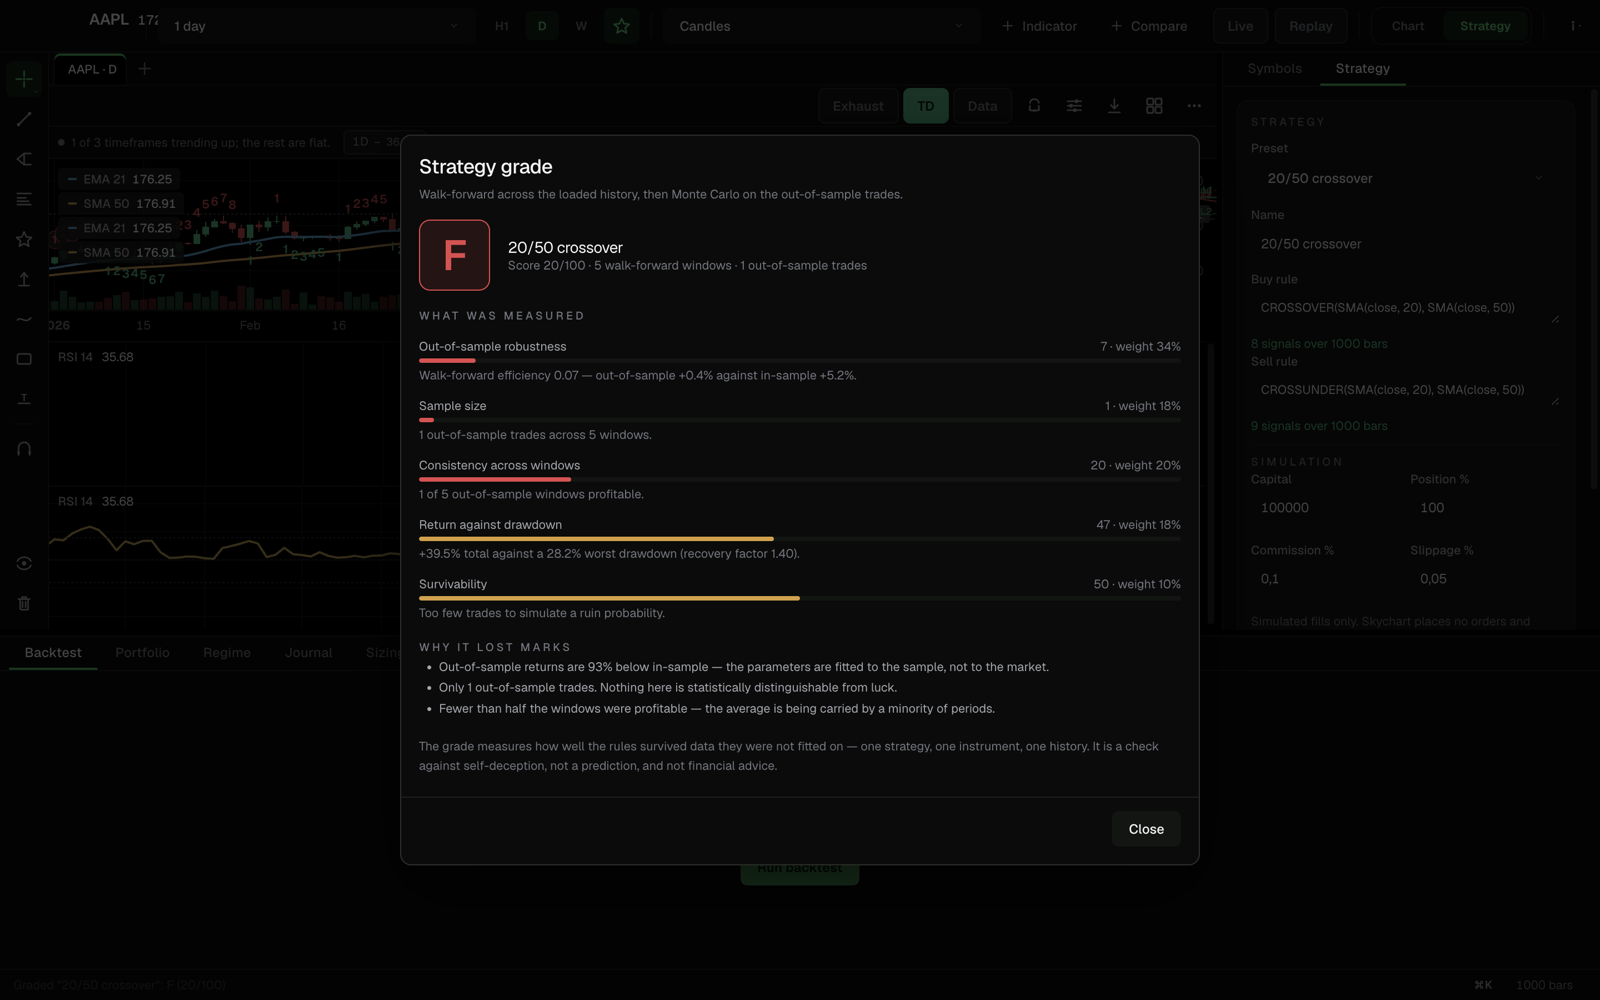Image resolution: width=1600 pixels, height=1000 pixels.
Task: Click the F grade badge
Action: click(x=454, y=255)
